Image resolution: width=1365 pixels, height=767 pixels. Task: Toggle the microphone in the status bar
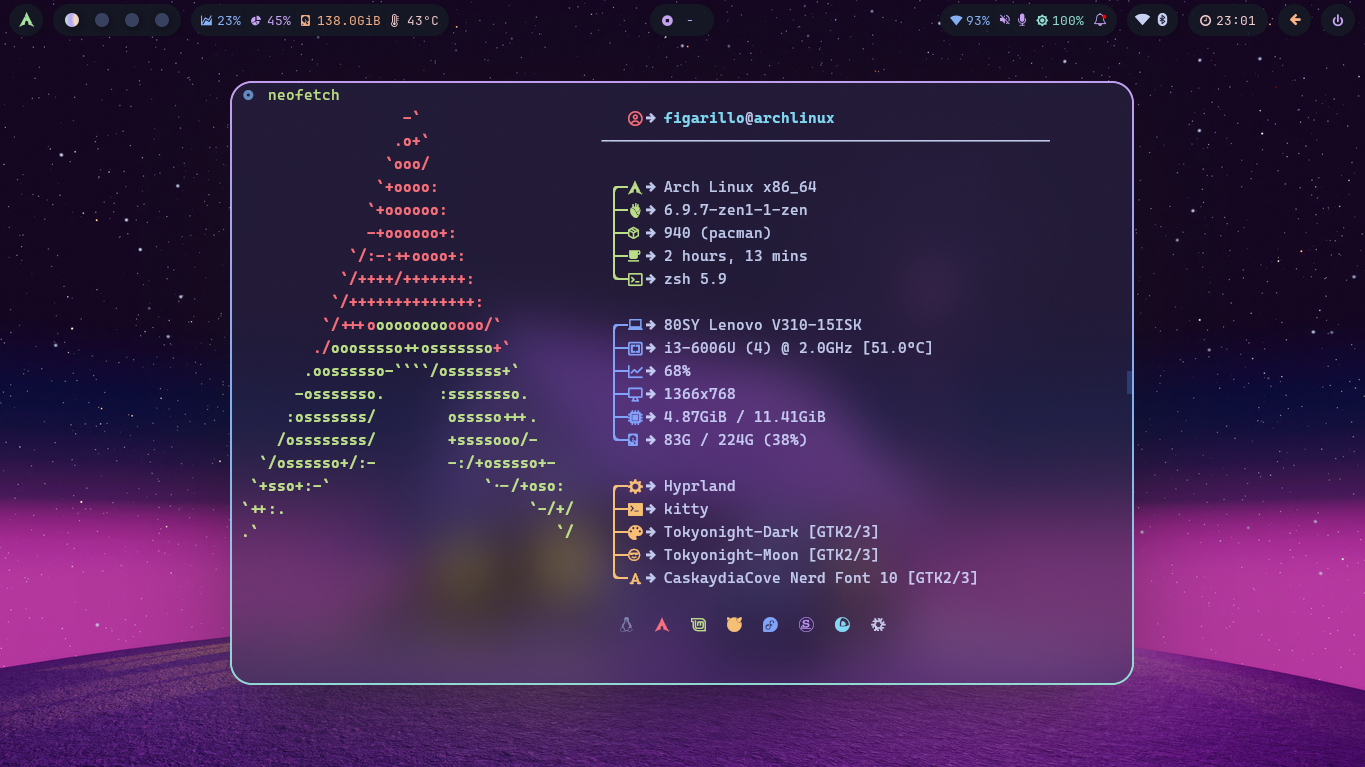(x=1022, y=20)
